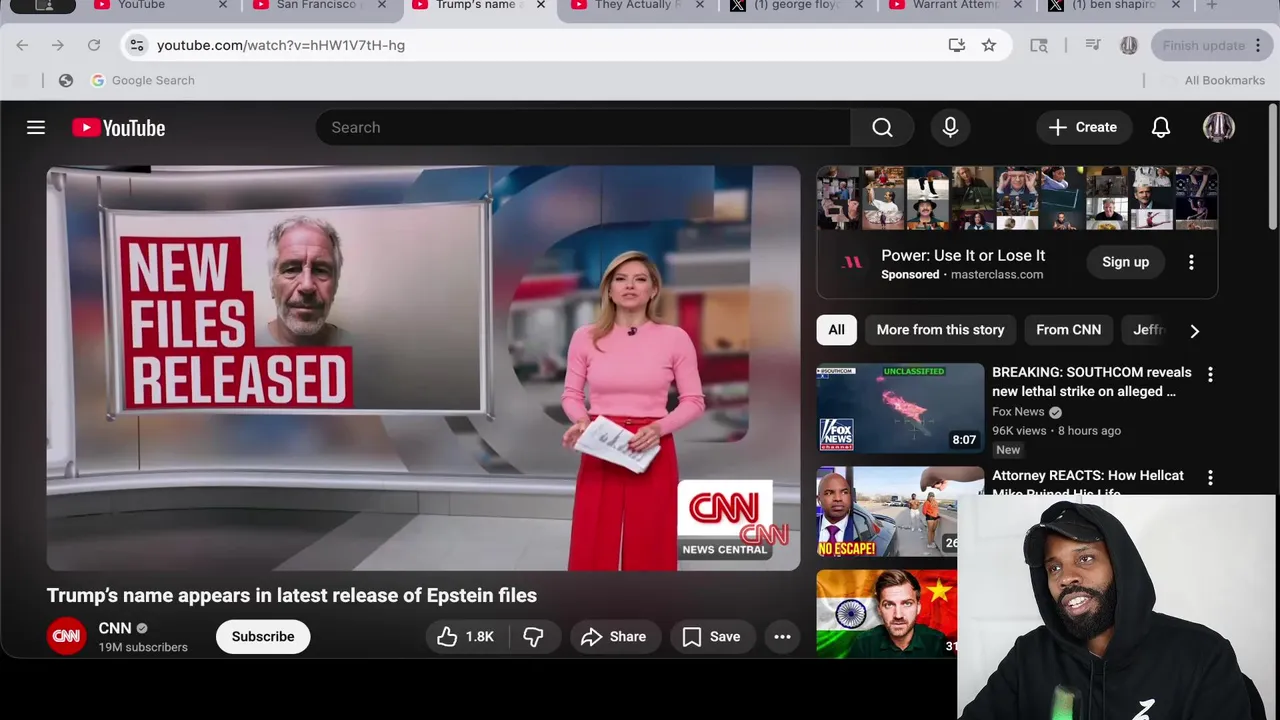Open Power: Use It or Lose It ad
The image size is (1280, 720).
[x=963, y=255]
